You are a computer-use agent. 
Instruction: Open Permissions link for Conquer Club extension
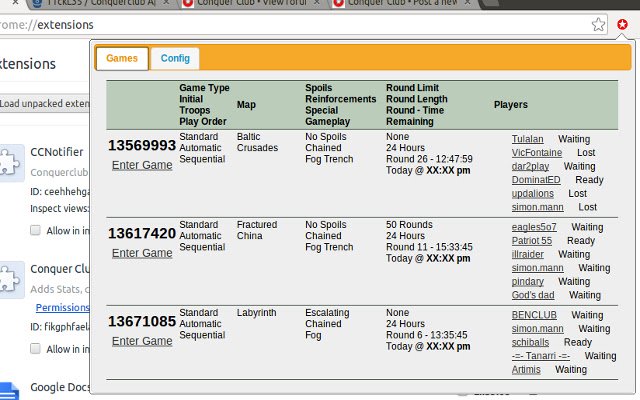[62, 307]
